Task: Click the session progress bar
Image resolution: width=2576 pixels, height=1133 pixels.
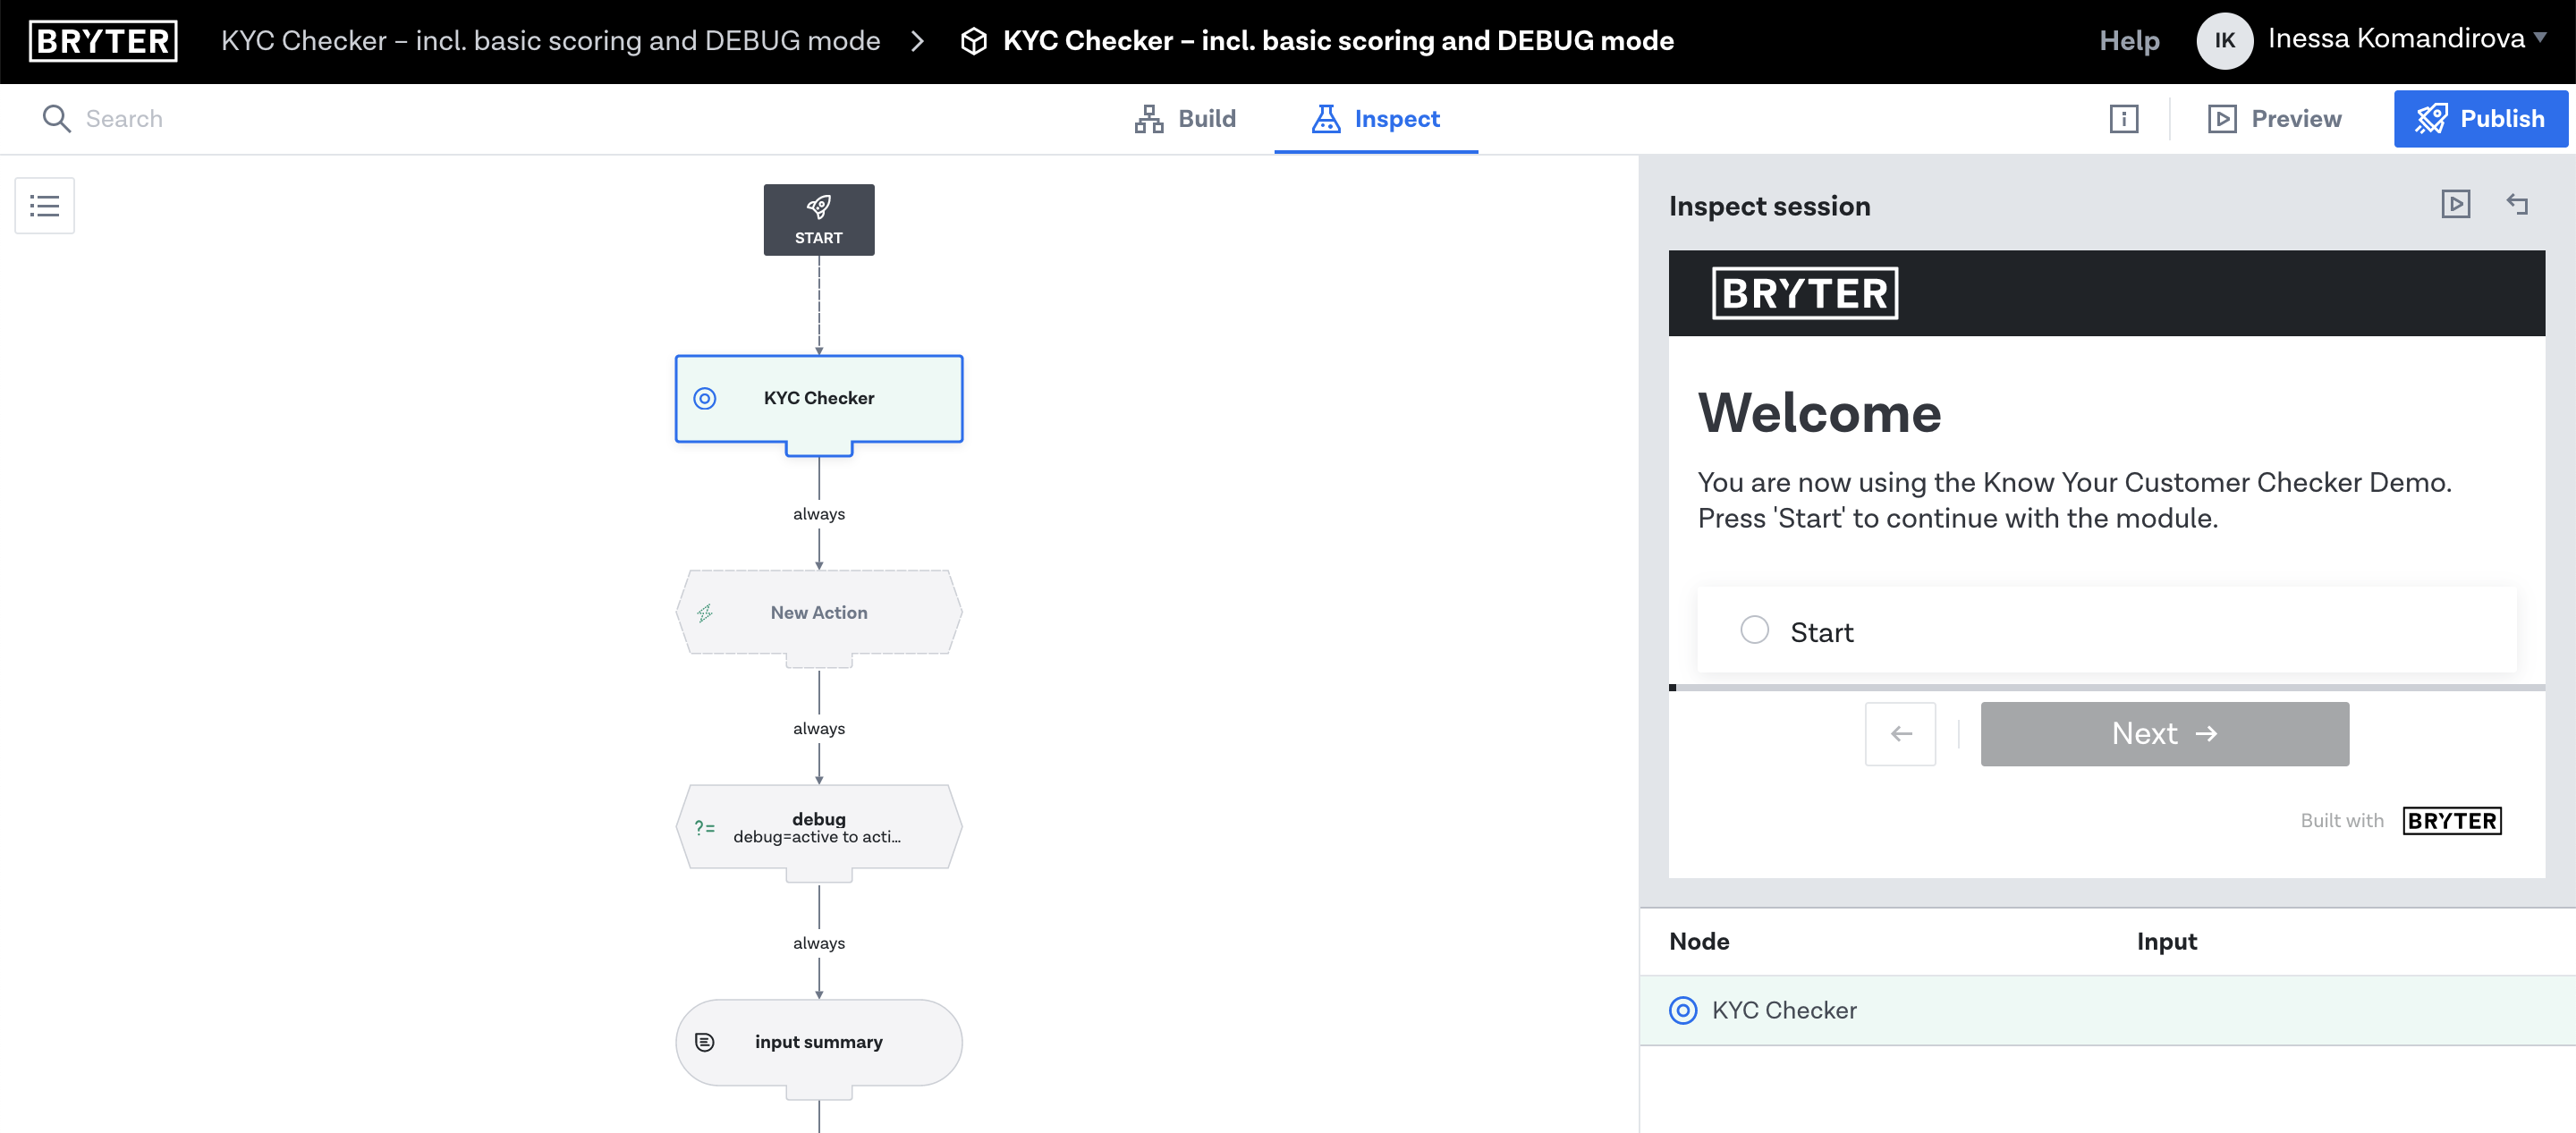Action: point(2106,688)
